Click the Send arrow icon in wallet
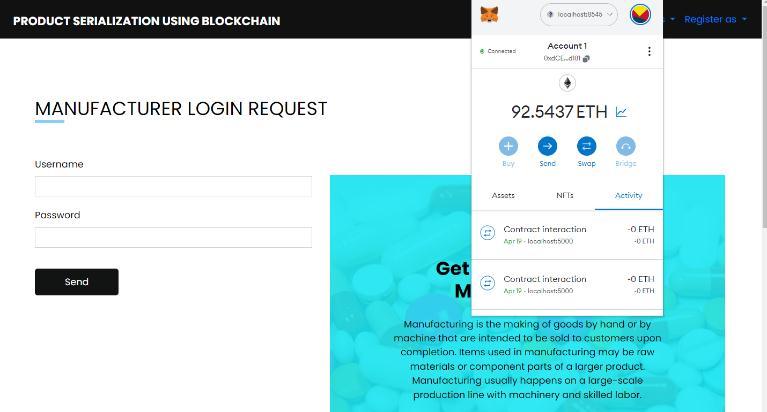This screenshot has width=767, height=412. pyautogui.click(x=547, y=146)
